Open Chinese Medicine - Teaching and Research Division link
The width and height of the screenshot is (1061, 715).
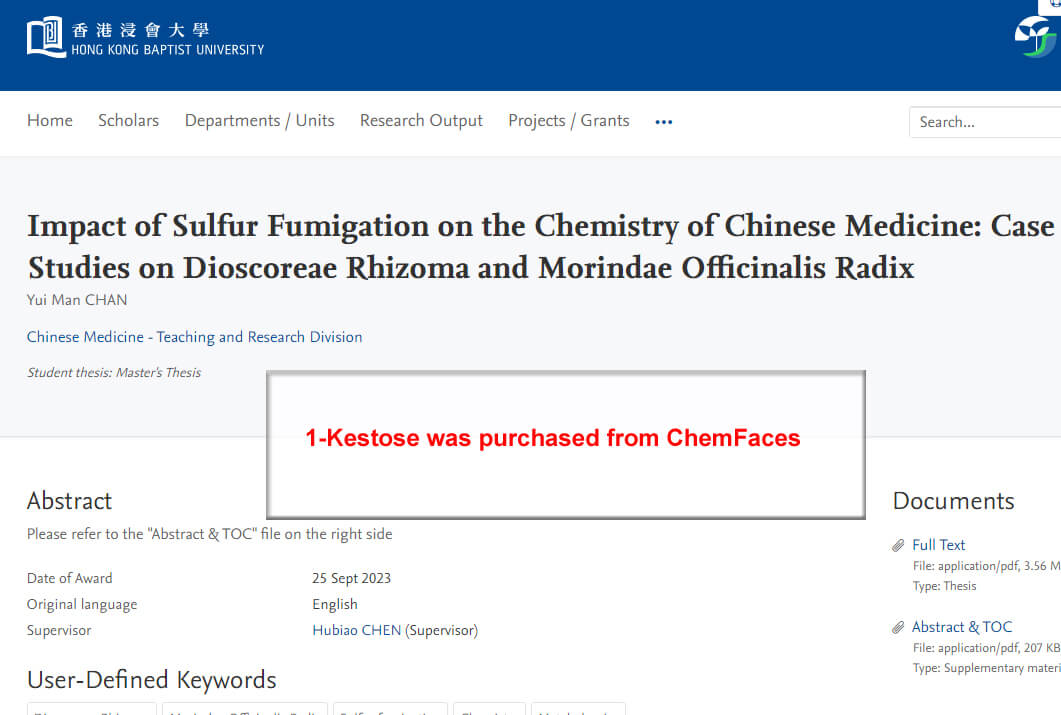pos(195,337)
